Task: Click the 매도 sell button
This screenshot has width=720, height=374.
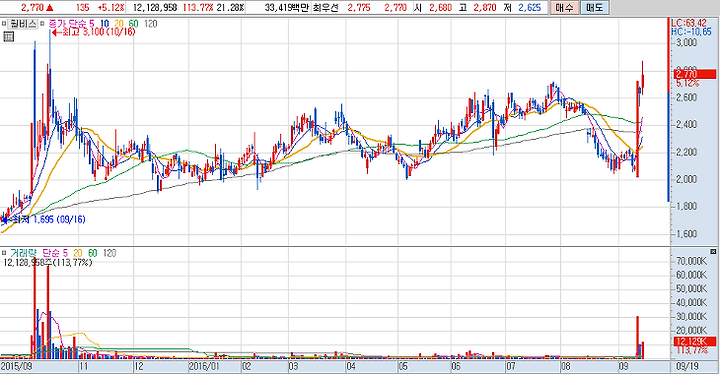Action: pyautogui.click(x=594, y=8)
